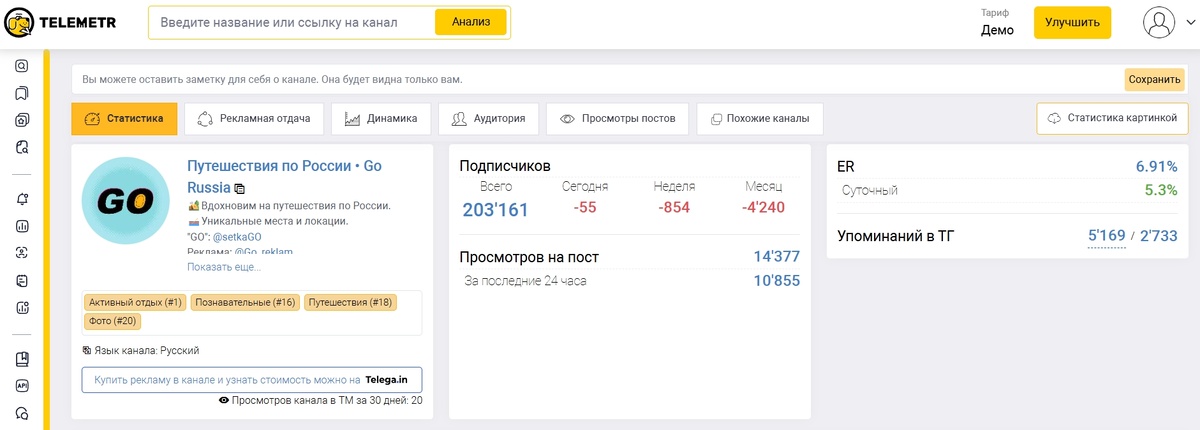Open the notifications bell in sidebar

(22, 199)
